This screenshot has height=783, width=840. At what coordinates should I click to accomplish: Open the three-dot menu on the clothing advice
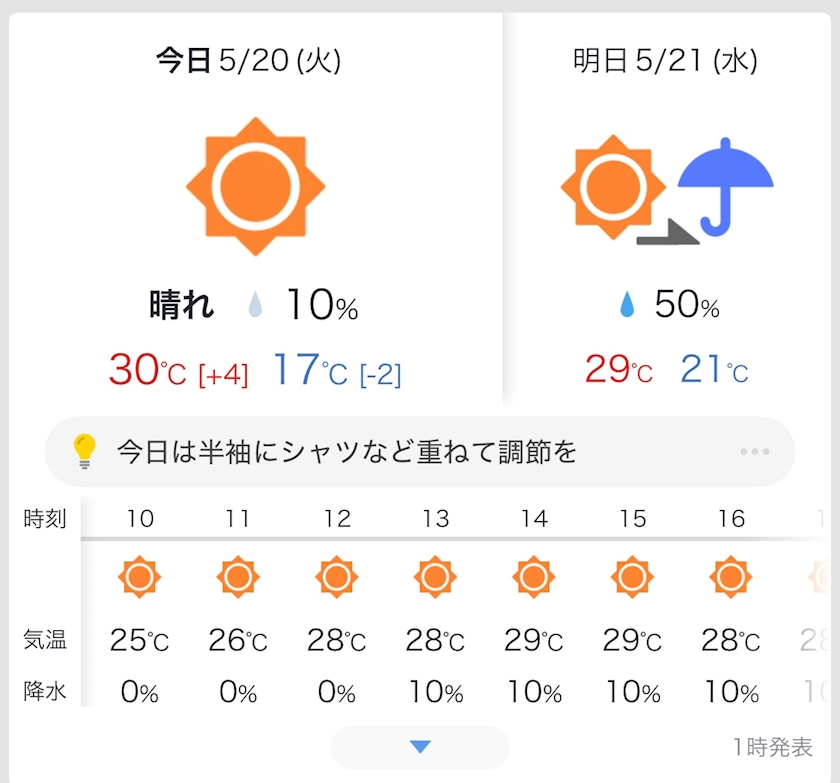pyautogui.click(x=754, y=452)
